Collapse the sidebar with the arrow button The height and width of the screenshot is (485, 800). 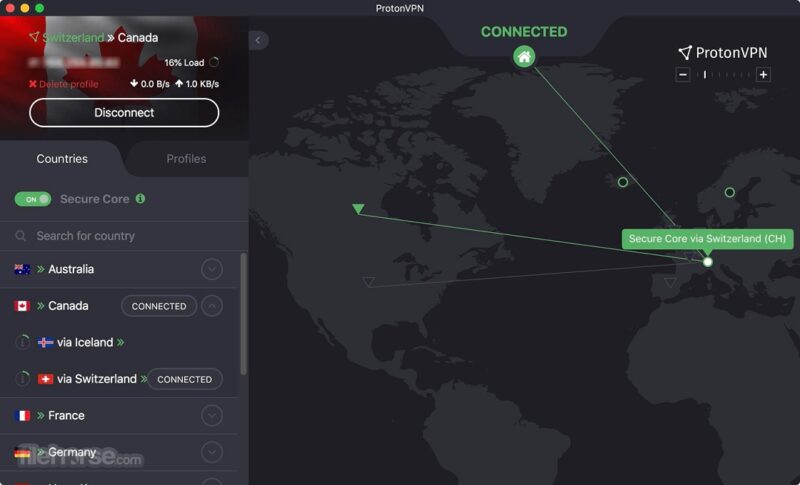(259, 40)
